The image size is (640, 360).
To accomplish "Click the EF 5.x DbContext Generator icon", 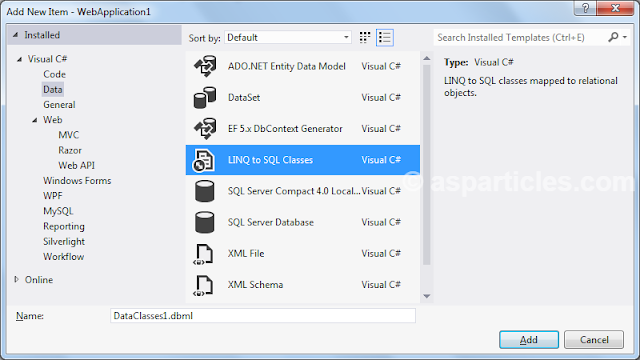I will pos(205,129).
